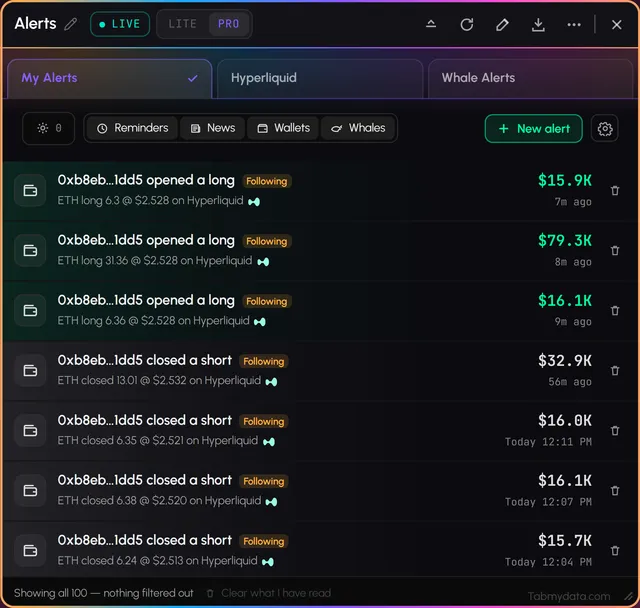Toggle the LIVE indicator
This screenshot has height=608, width=640.
120,24
